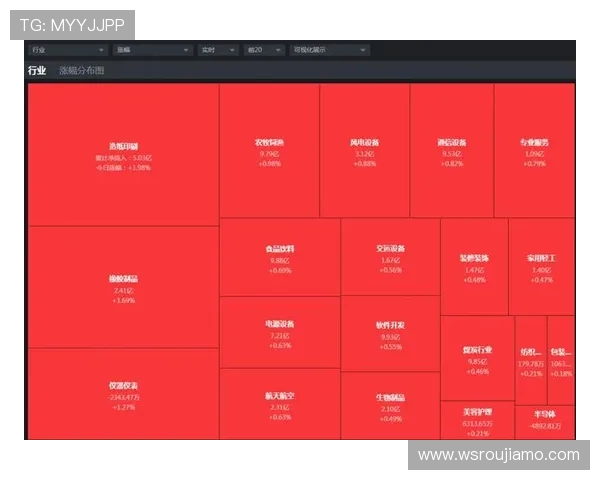Viewport: 600px width, 480px height.
Task: Select the 交运设备 sector tile
Action: 390,257
